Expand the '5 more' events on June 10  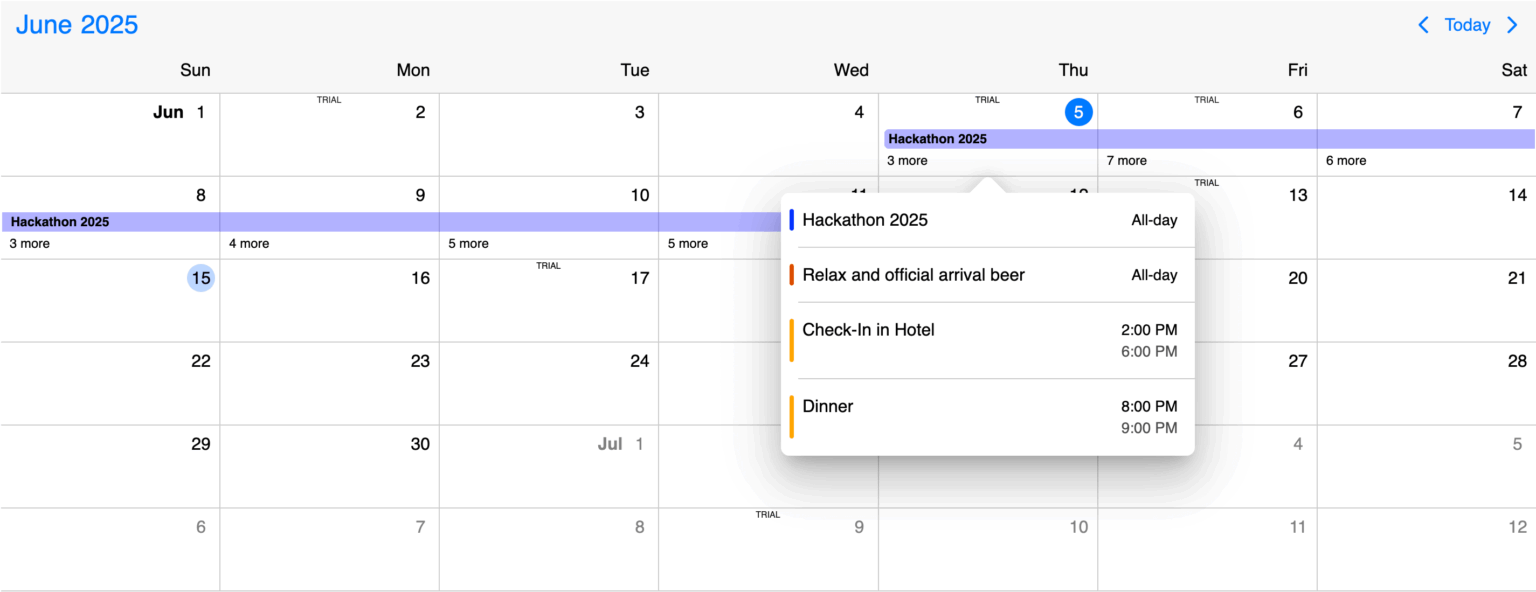pyautogui.click(x=468, y=243)
